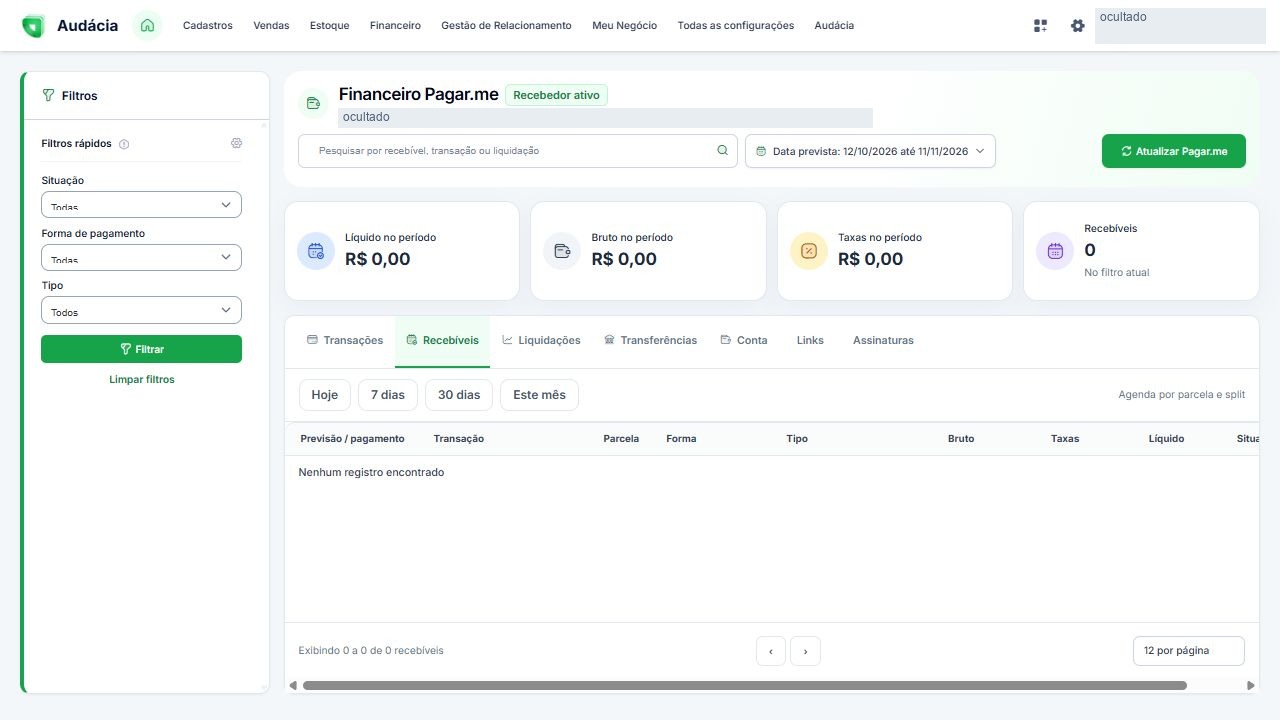Click the Nenhum registro encontrado message
The width and height of the screenshot is (1280, 720).
[371, 472]
